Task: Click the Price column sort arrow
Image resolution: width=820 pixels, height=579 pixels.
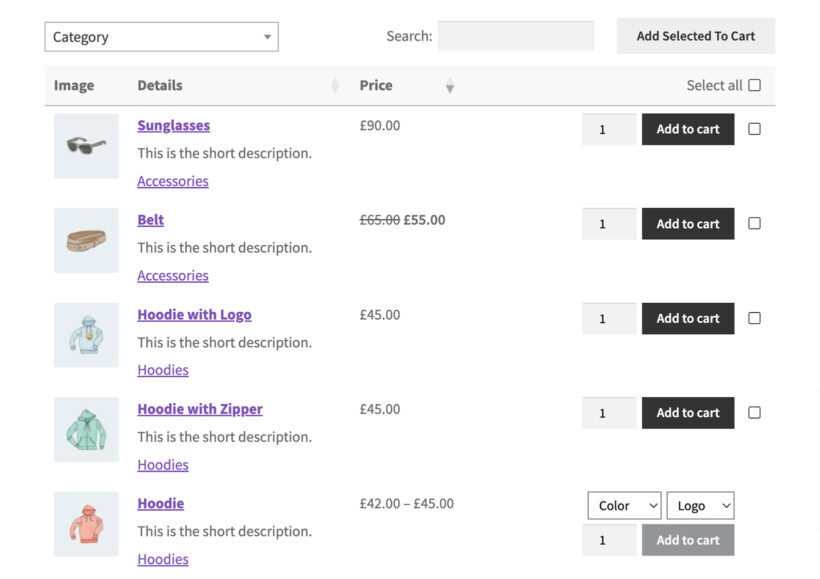Action: pos(450,86)
